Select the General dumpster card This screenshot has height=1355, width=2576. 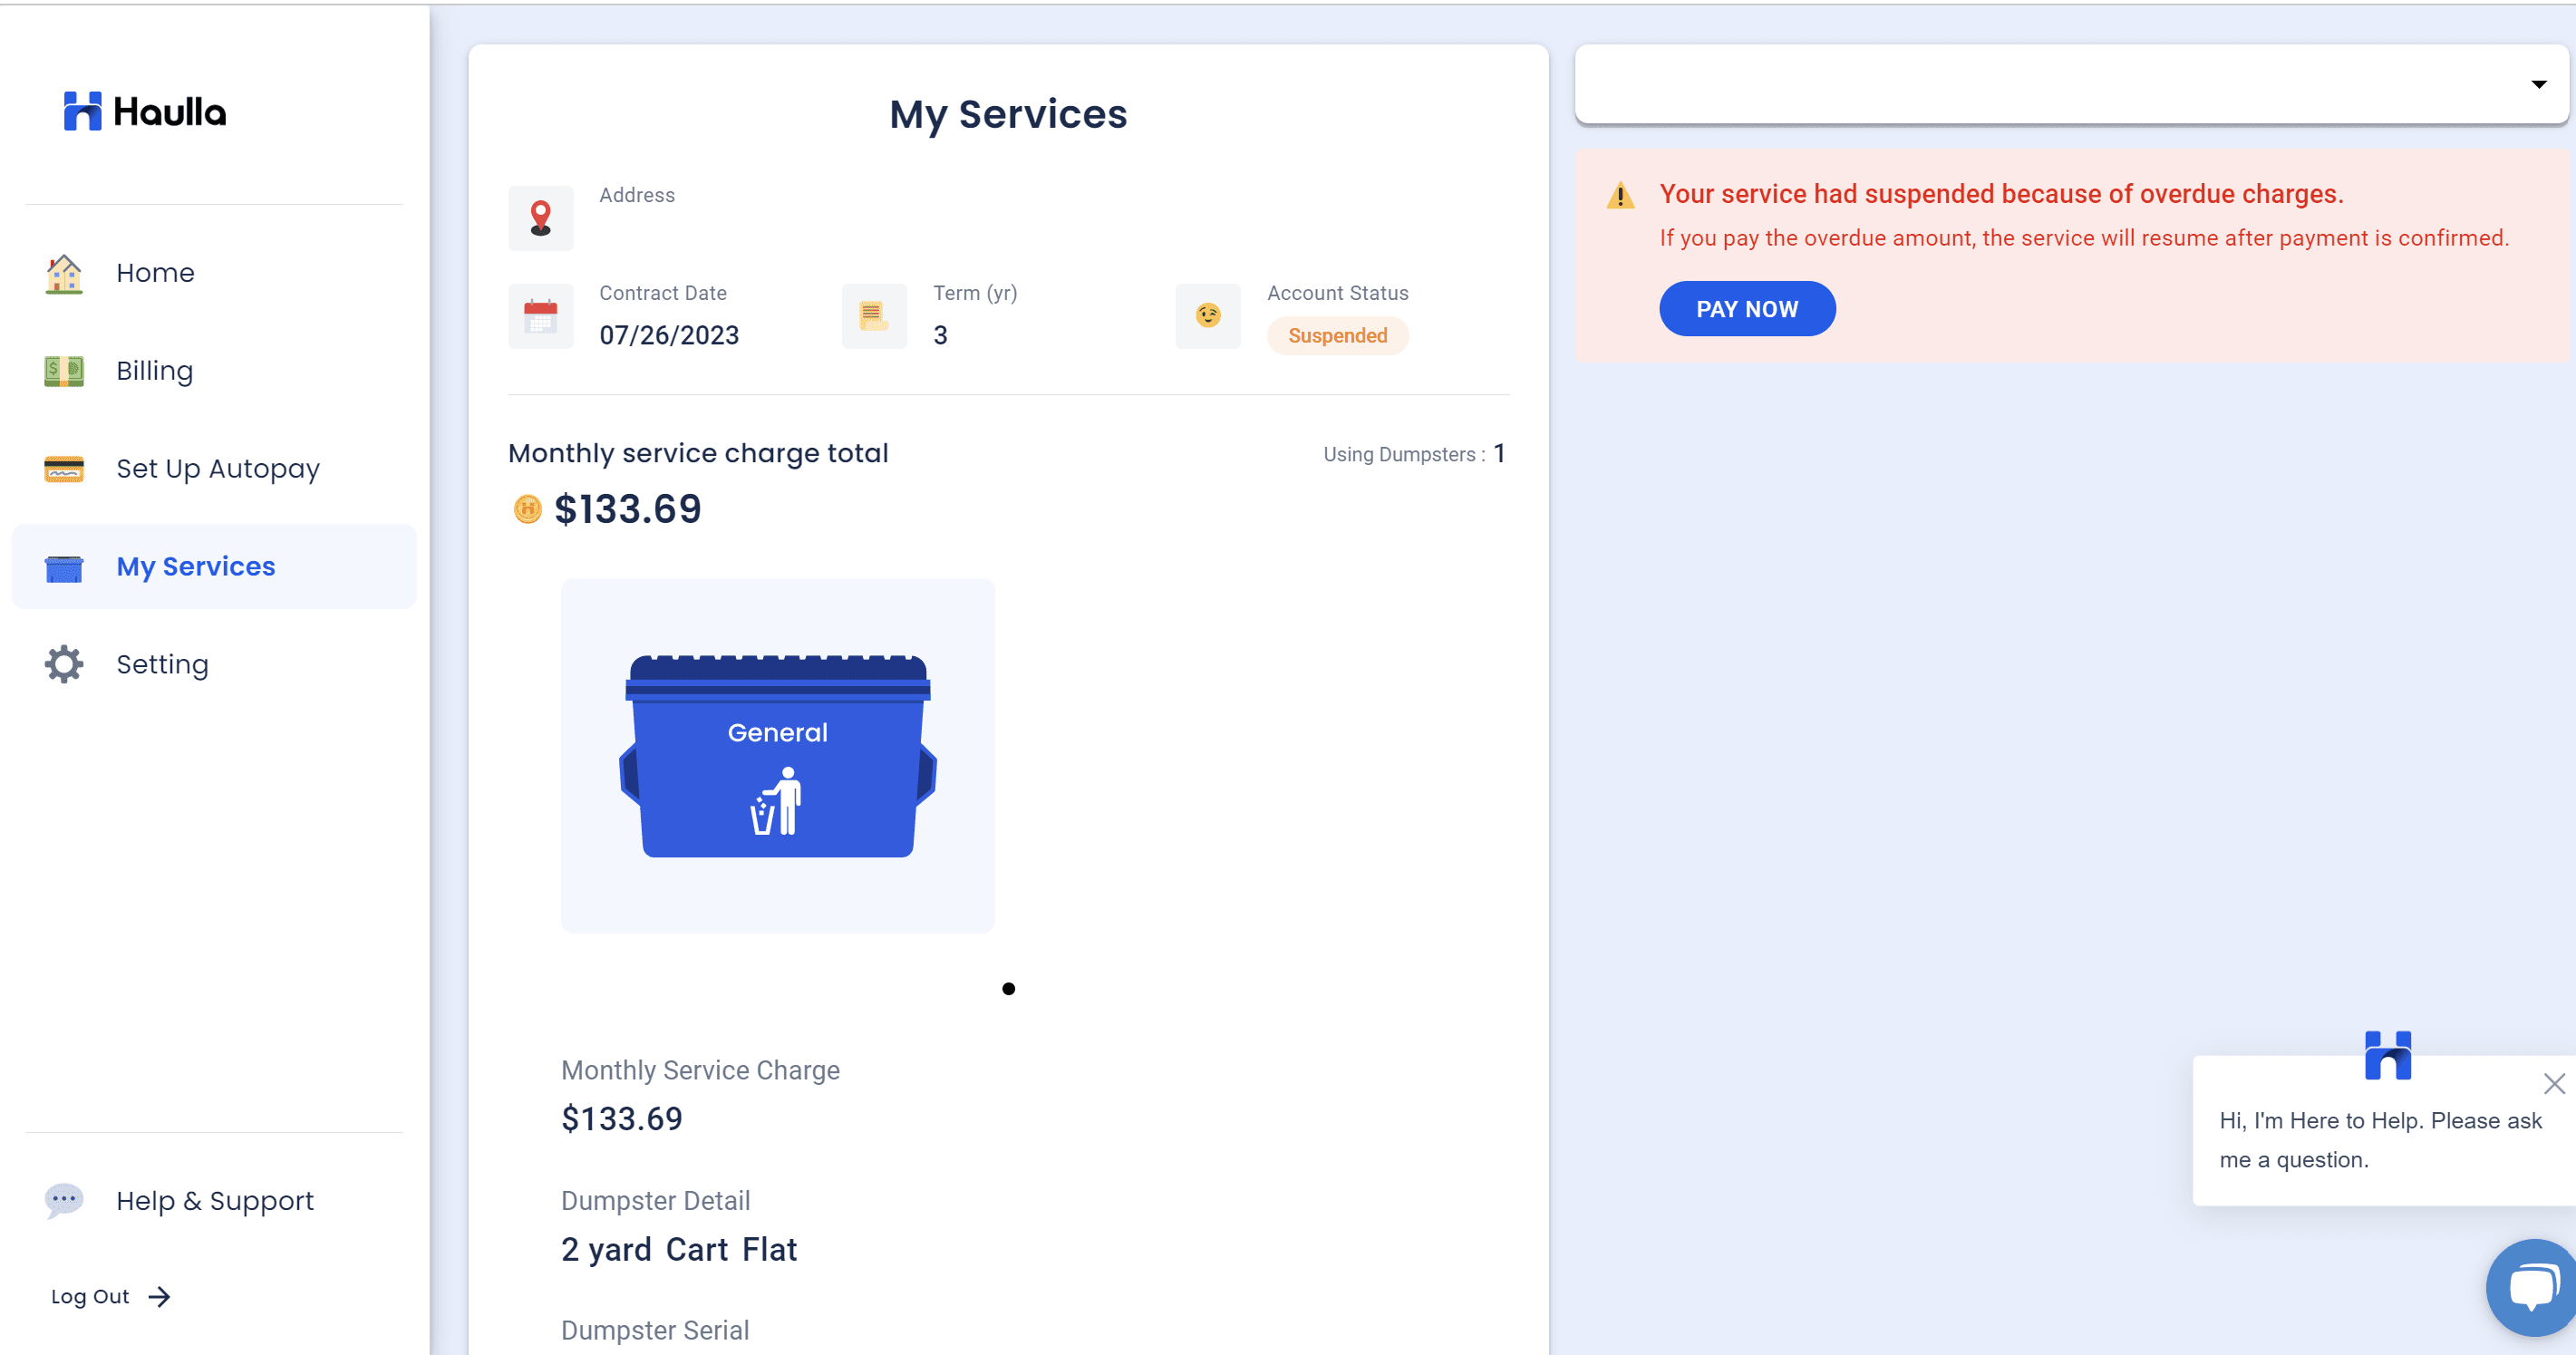778,755
